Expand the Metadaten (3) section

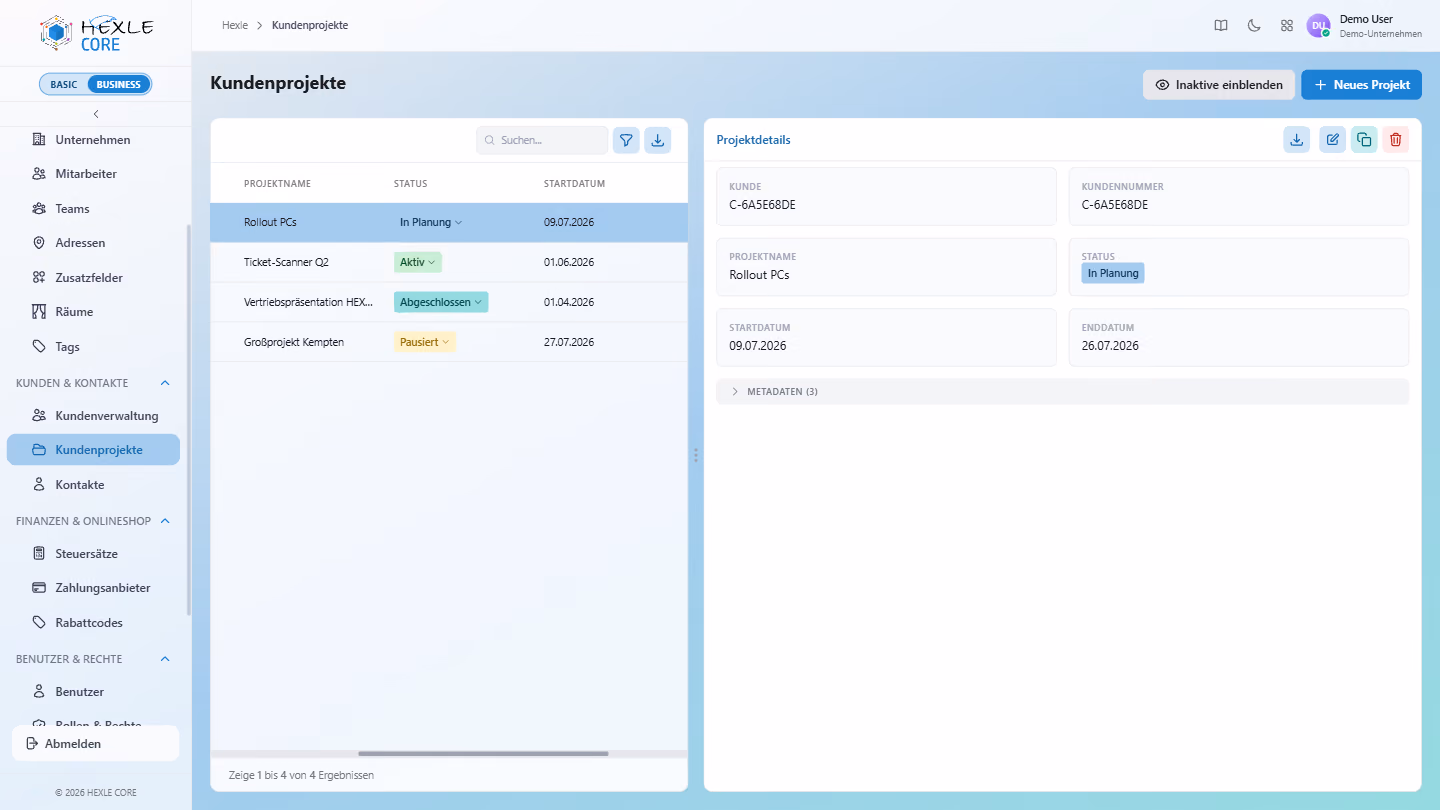(x=1062, y=392)
